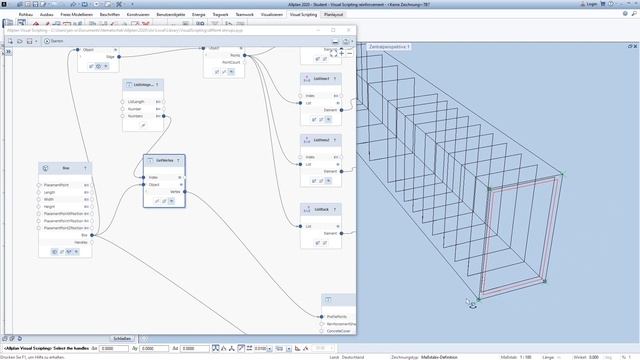Switch to the Benutzerobjekte ribbon tab
Image resolution: width=640 pixels, height=360 pixels.
click(x=171, y=14)
